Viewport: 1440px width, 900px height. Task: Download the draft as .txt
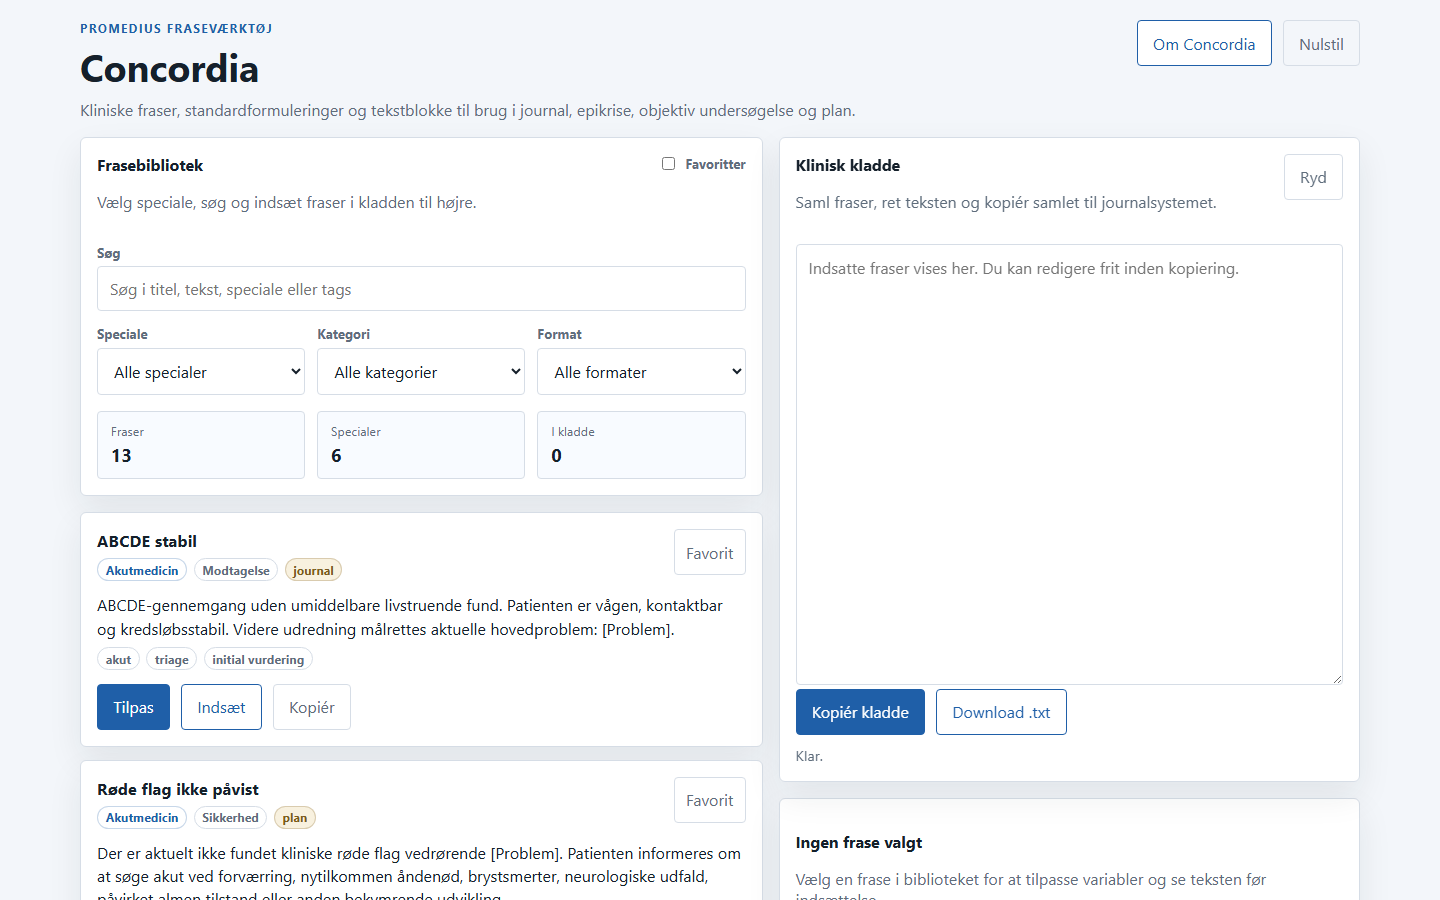point(1001,712)
